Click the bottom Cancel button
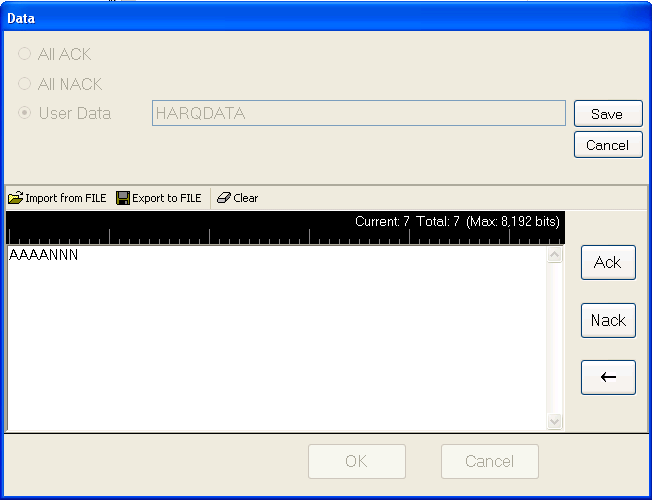This screenshot has width=652, height=500. tap(490, 461)
